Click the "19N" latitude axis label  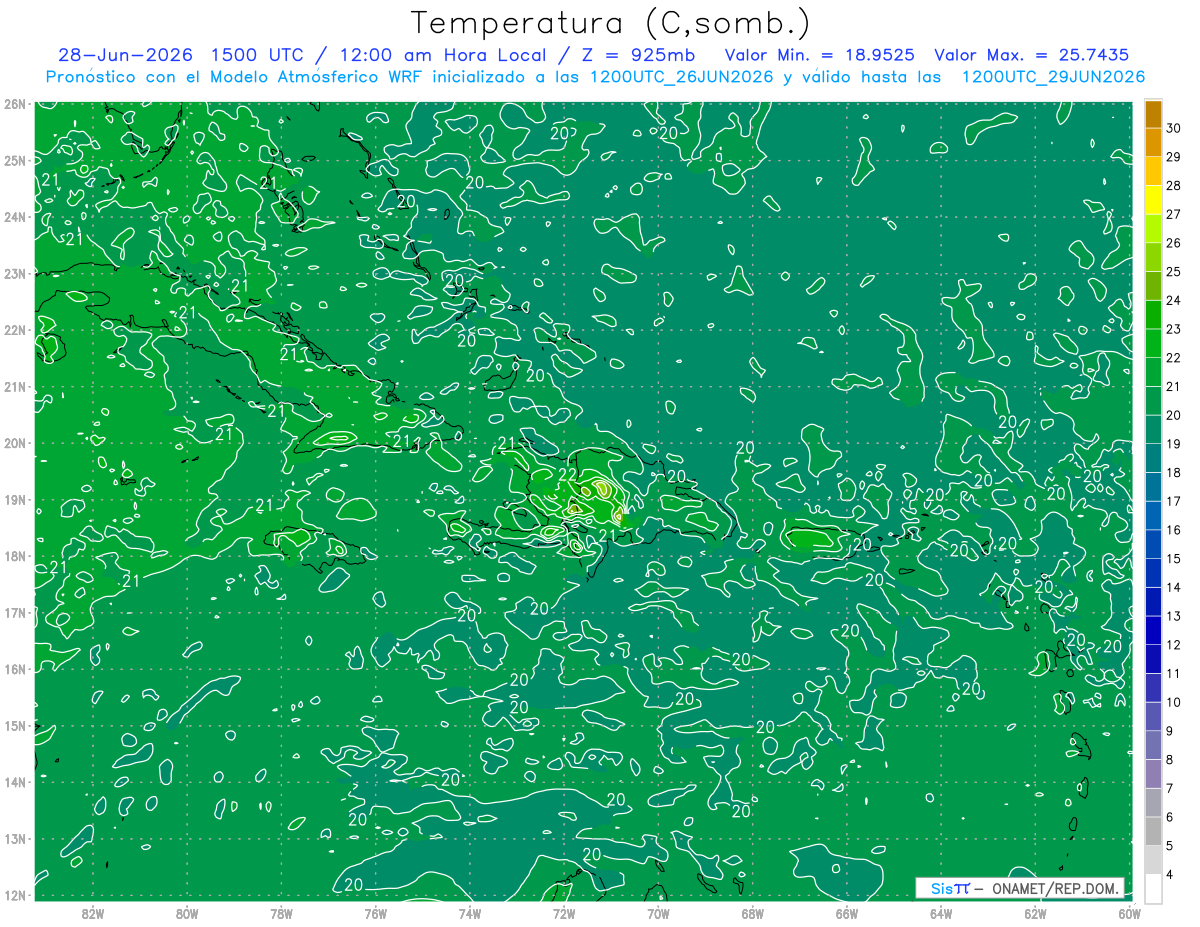click(x=15, y=499)
